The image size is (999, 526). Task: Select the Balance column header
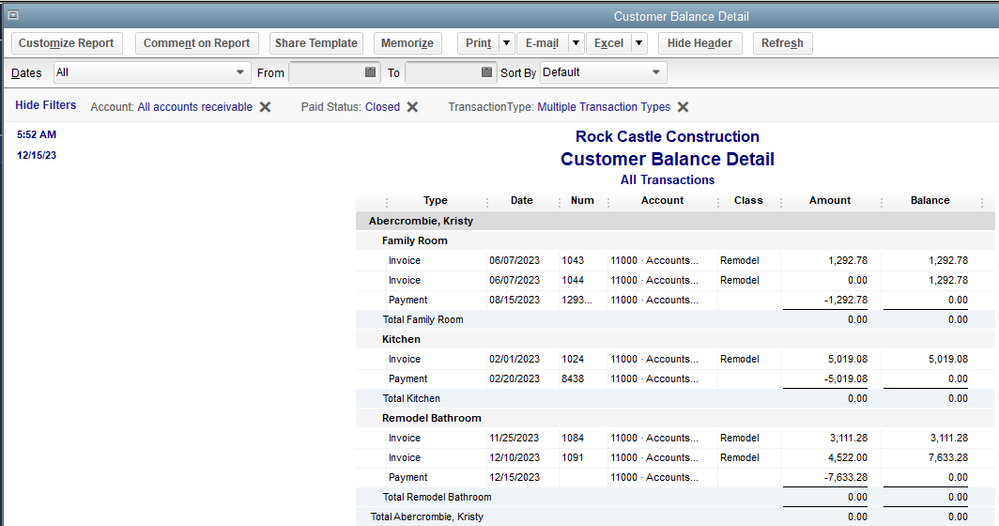click(x=930, y=200)
